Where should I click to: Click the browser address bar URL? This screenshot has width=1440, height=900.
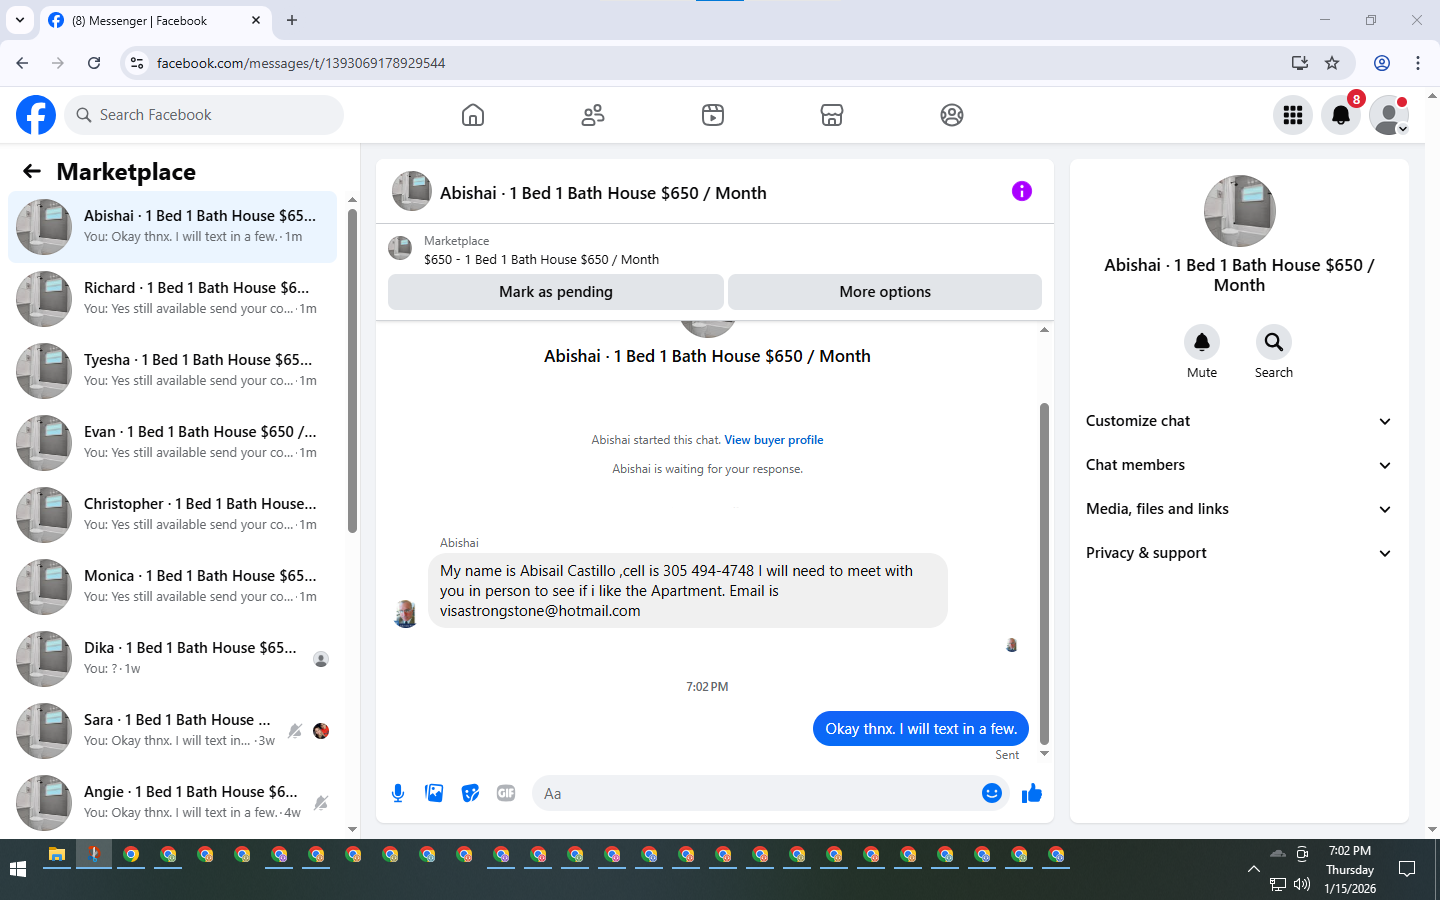301,63
